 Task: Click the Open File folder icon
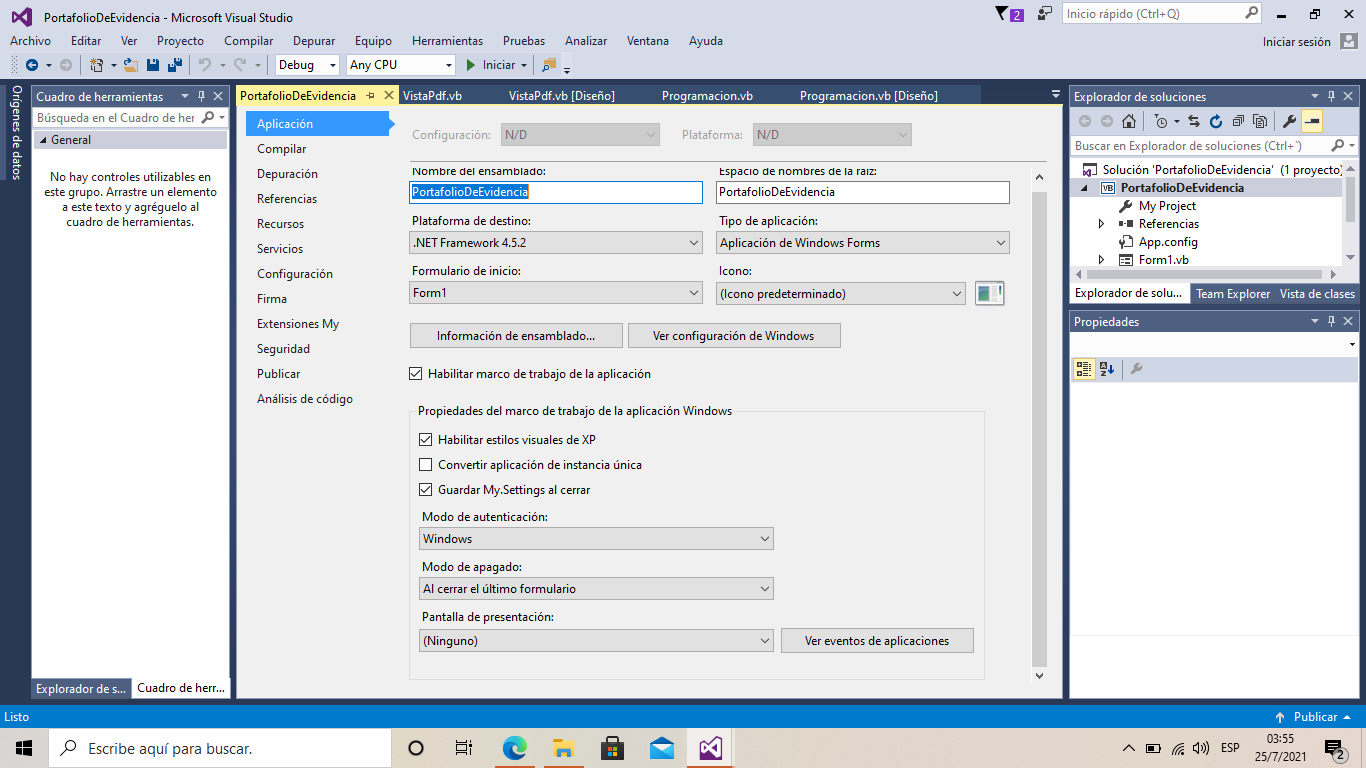tap(130, 65)
